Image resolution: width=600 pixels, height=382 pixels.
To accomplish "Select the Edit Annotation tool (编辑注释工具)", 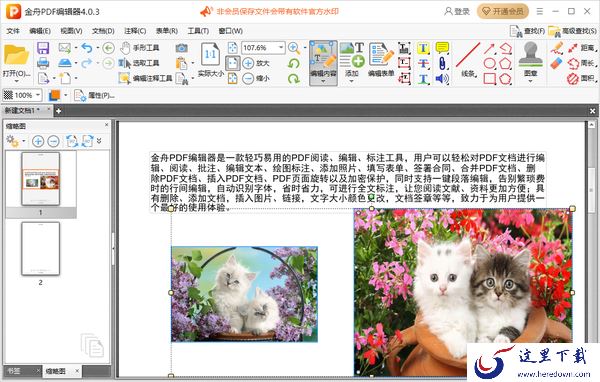I will [x=145, y=78].
